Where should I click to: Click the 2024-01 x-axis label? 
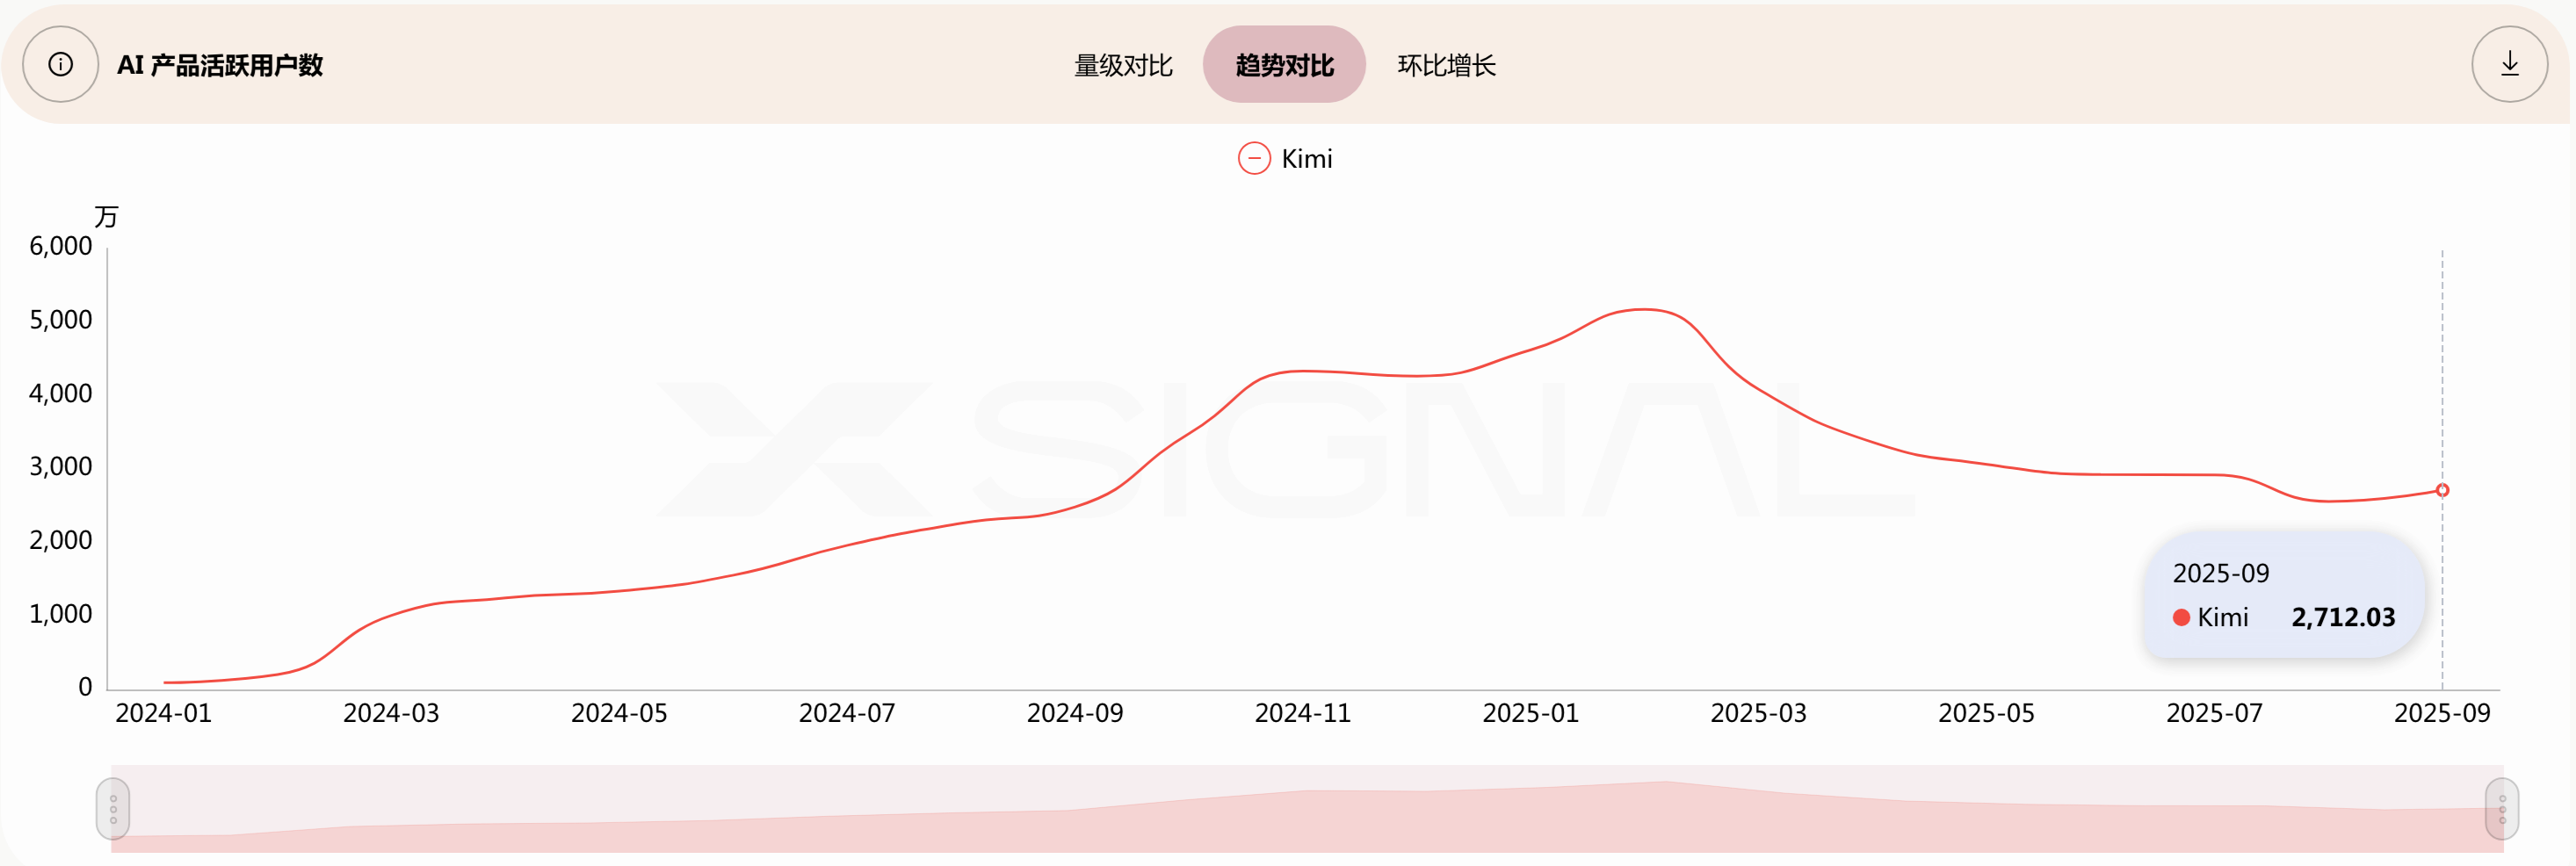163,713
